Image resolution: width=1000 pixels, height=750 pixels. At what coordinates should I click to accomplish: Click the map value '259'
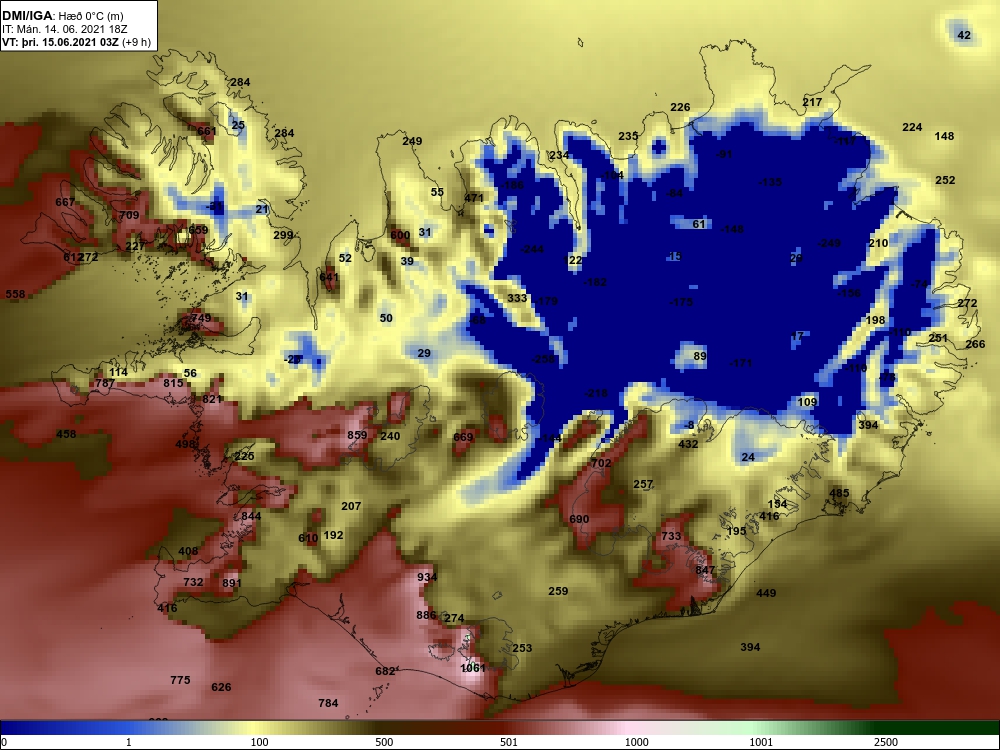point(558,591)
